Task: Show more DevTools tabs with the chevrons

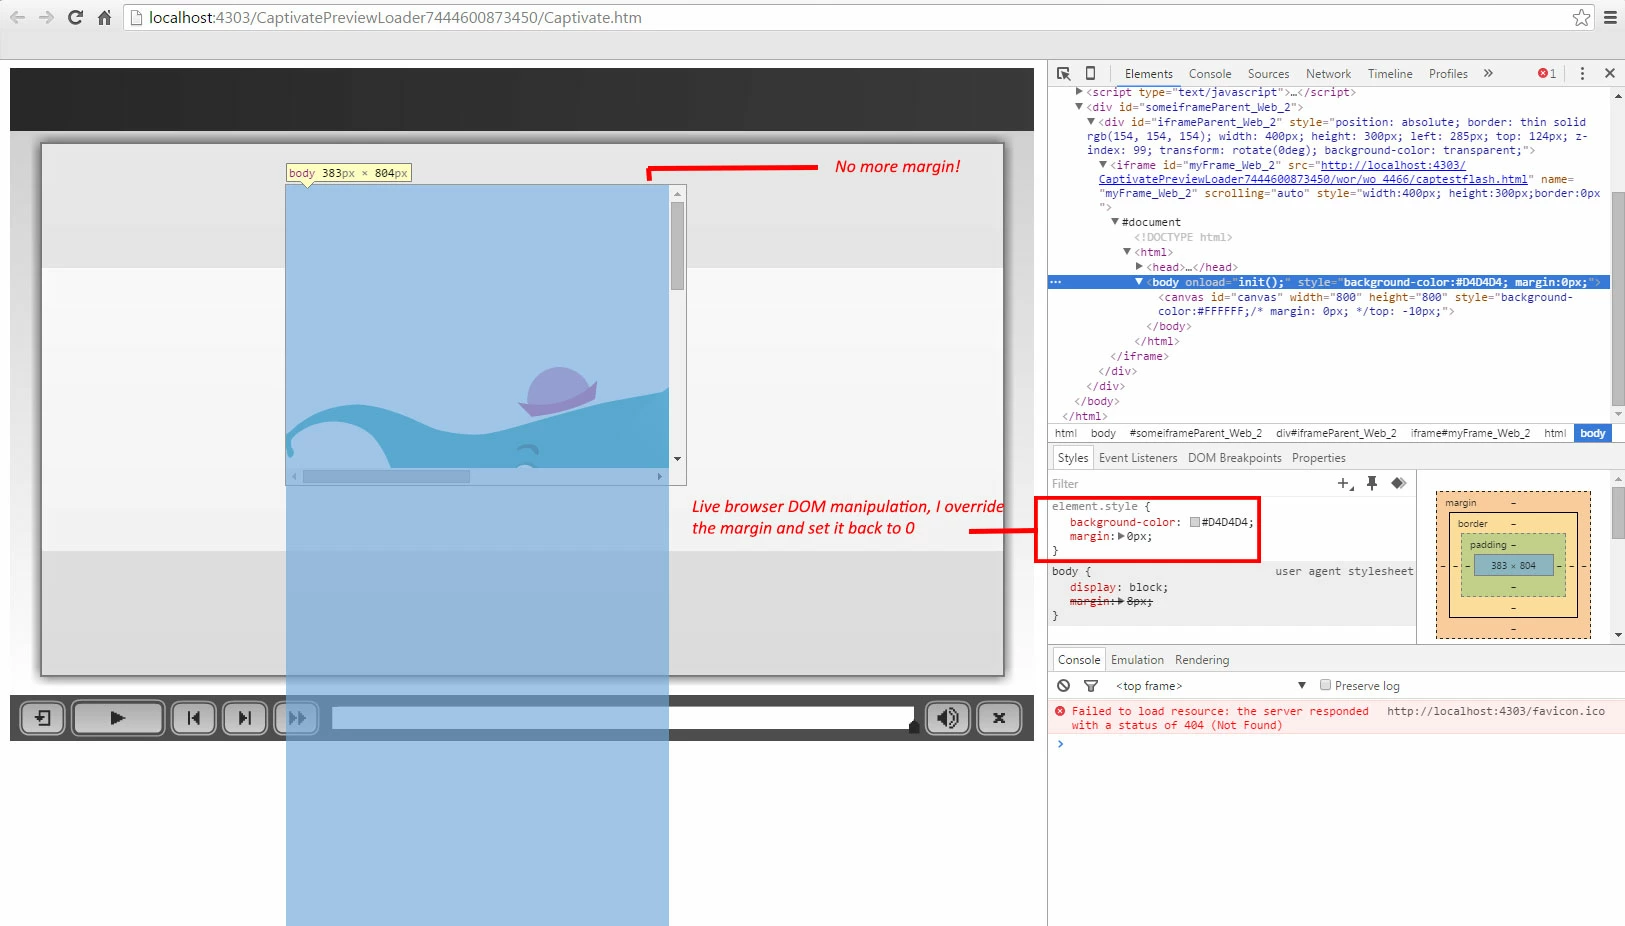Action: pyautogui.click(x=1488, y=73)
